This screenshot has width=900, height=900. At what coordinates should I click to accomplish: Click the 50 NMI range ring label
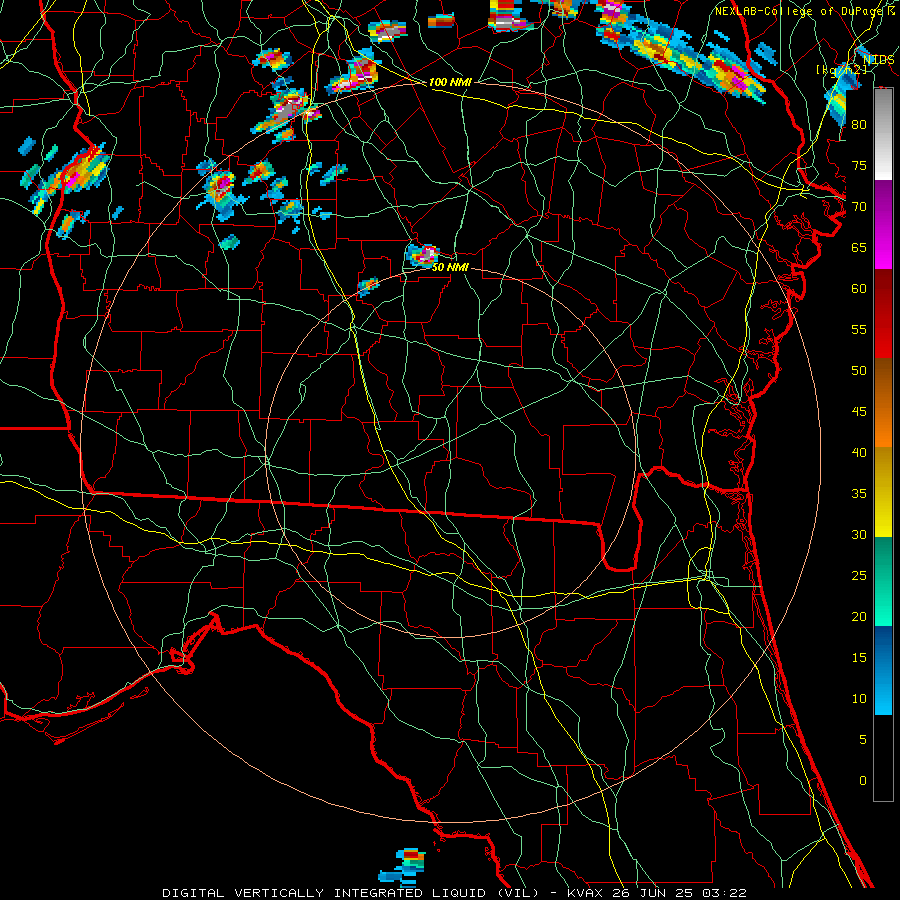[450, 268]
